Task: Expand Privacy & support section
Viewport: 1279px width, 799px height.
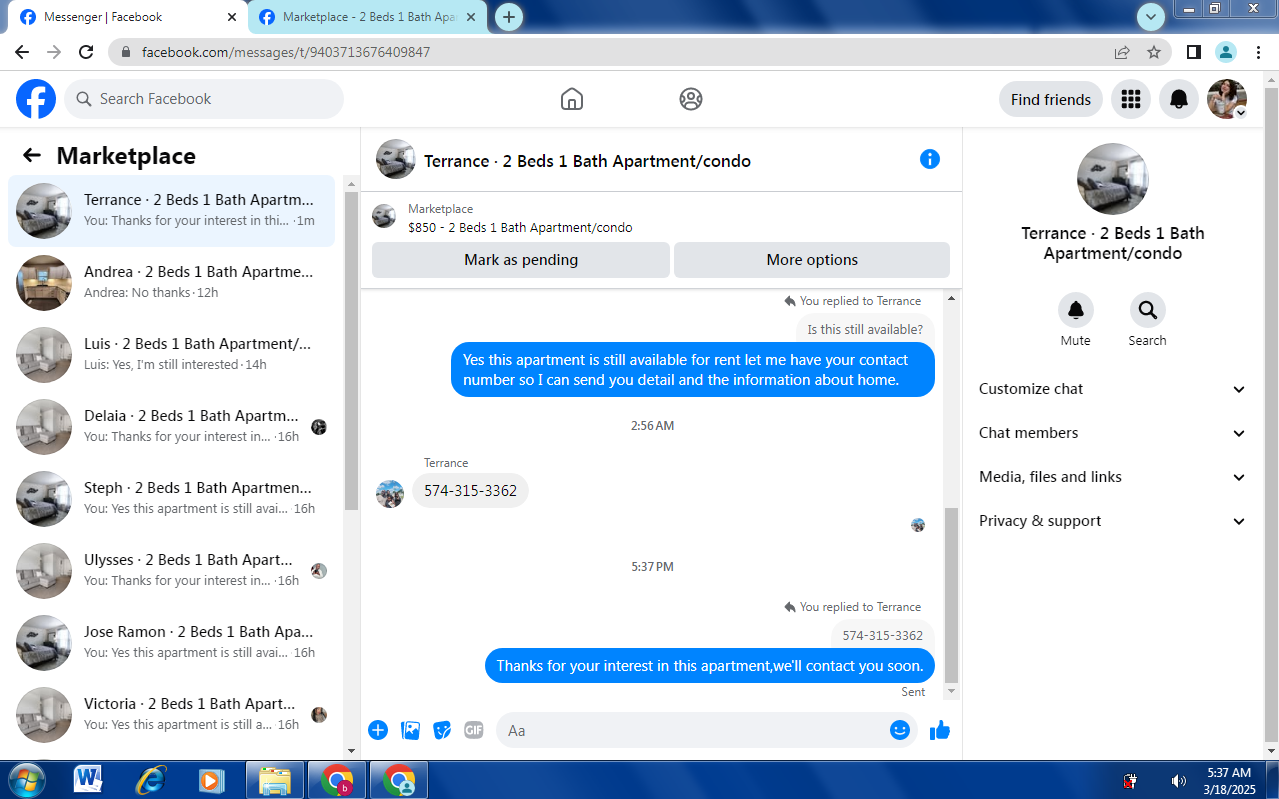Action: (x=1113, y=521)
